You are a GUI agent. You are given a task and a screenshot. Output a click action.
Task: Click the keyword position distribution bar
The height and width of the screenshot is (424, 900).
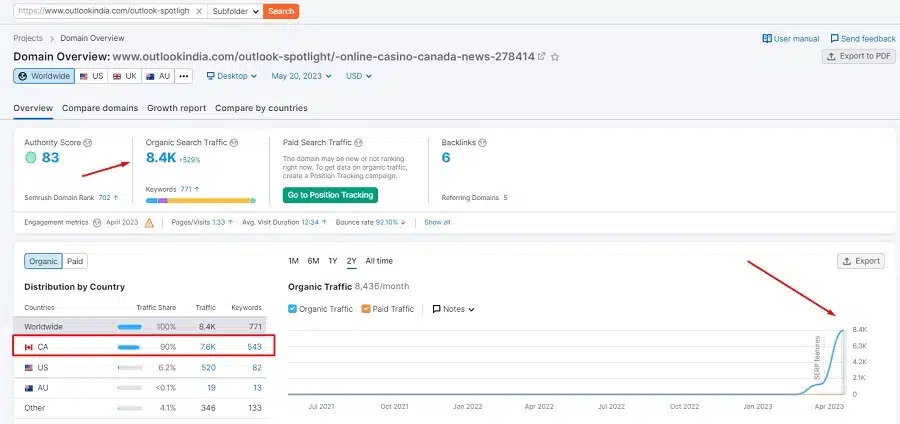[201, 200]
